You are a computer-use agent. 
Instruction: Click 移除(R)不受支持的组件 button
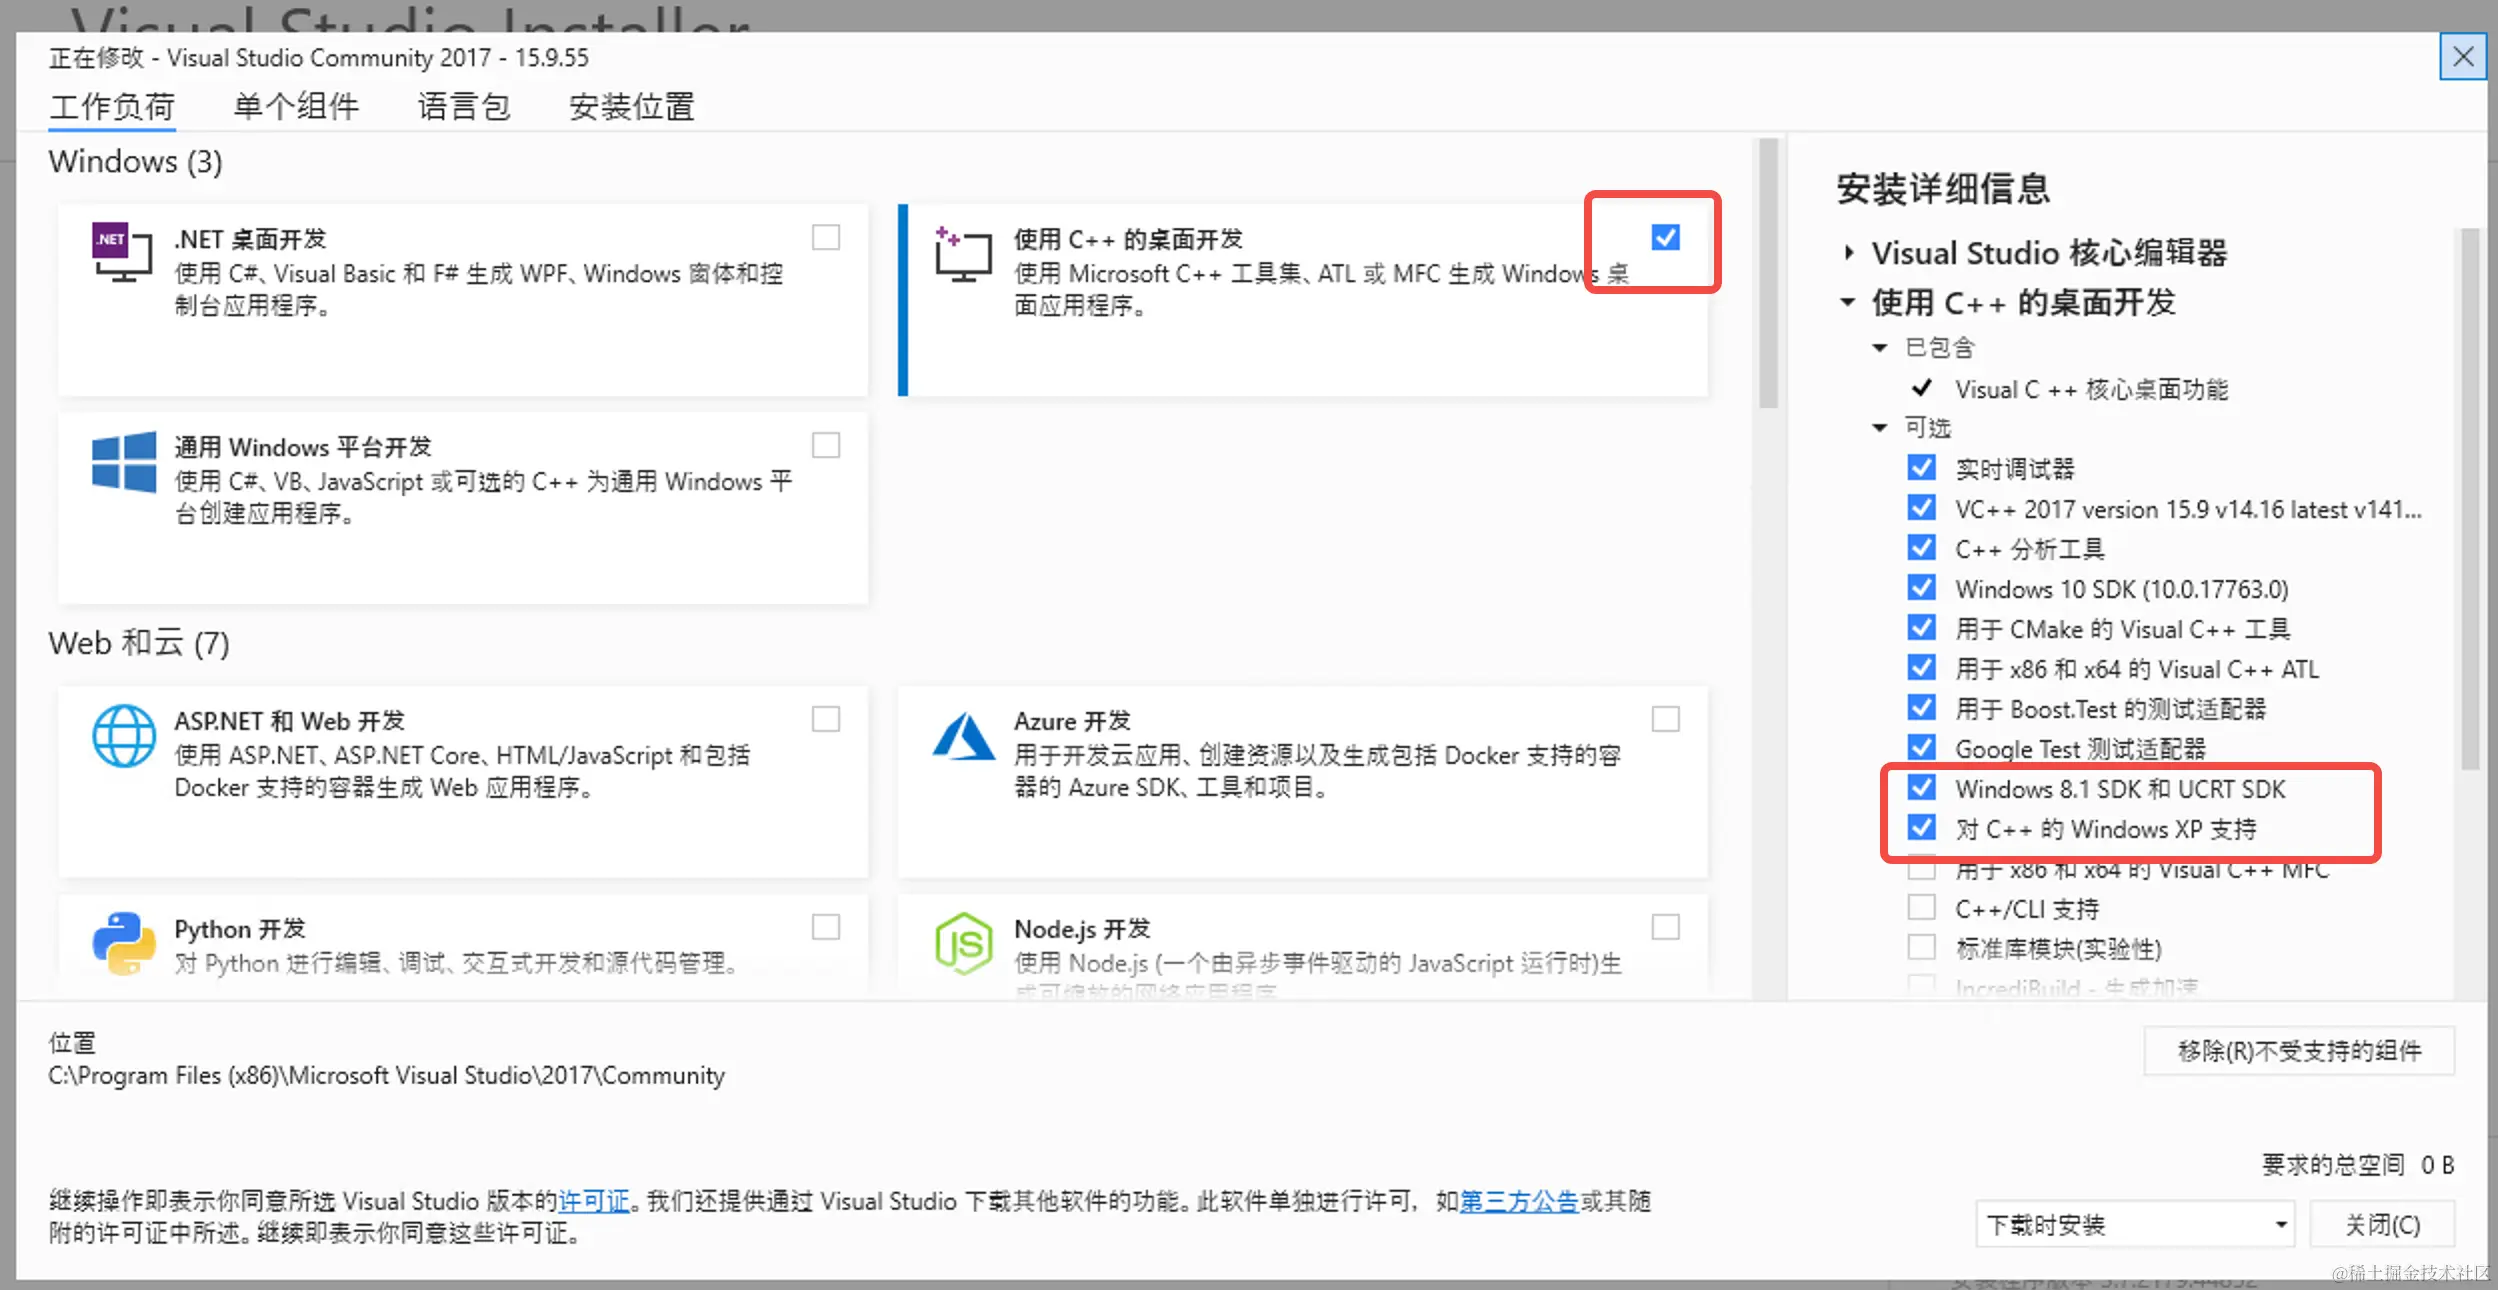point(2299,1051)
